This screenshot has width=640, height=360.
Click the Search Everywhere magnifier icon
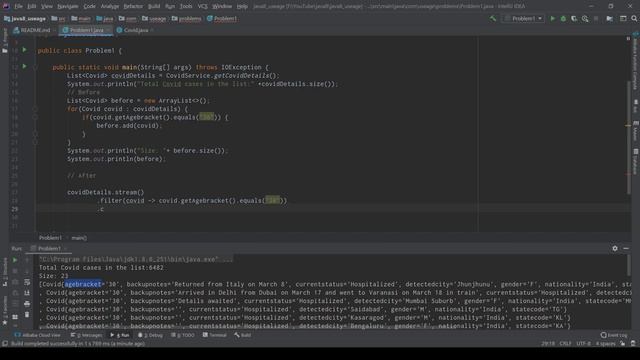(634, 18)
